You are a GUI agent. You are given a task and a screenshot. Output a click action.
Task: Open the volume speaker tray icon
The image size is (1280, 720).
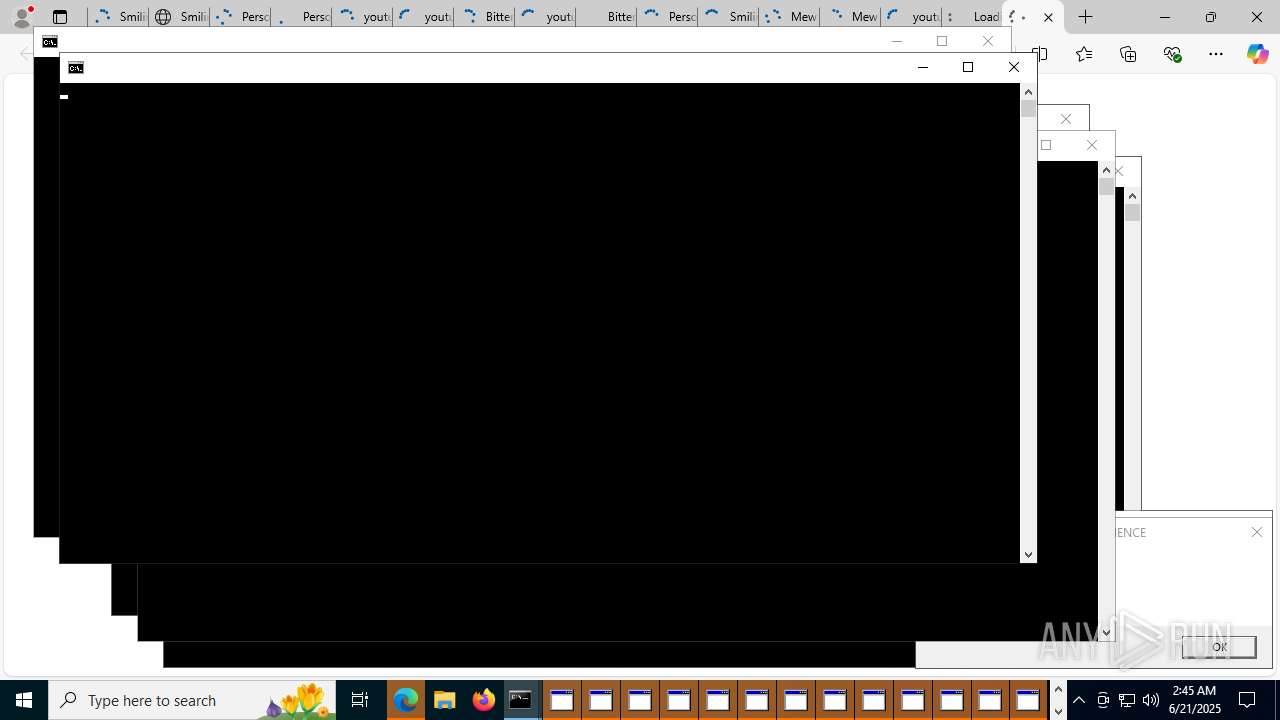pos(1151,700)
